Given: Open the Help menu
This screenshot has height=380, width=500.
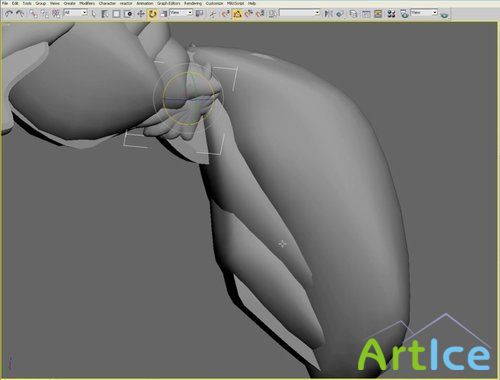Looking at the screenshot, I should [x=252, y=3].
